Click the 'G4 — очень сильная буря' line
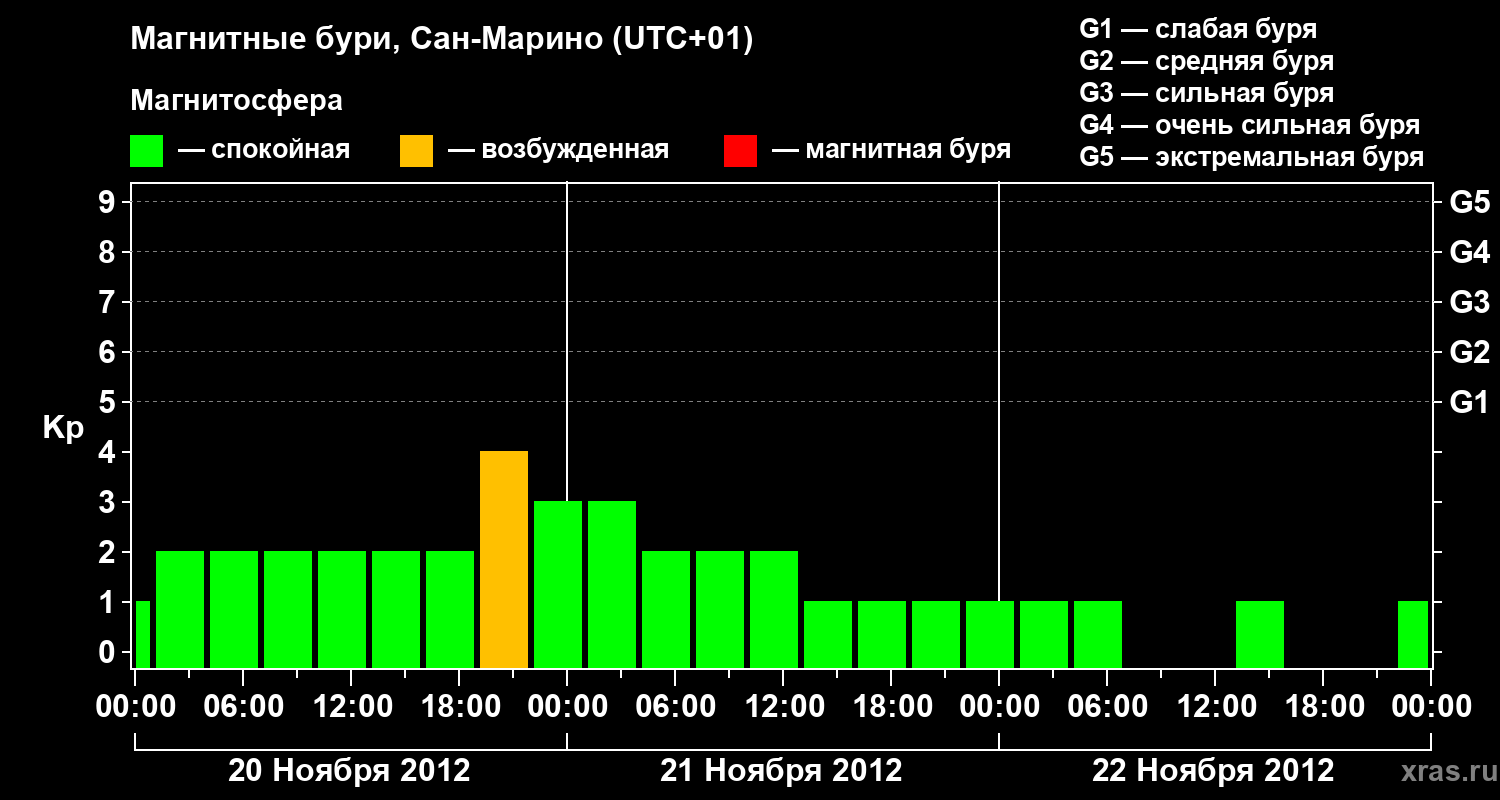1500x800 pixels. [1249, 125]
